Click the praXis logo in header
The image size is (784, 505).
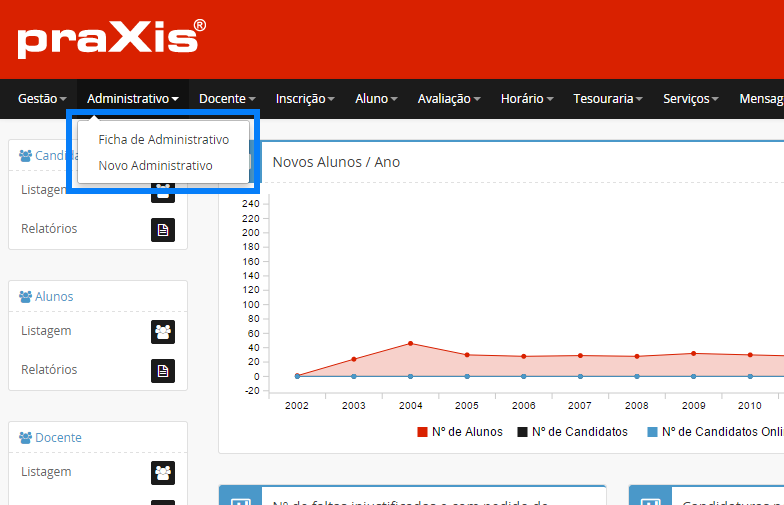click(111, 39)
